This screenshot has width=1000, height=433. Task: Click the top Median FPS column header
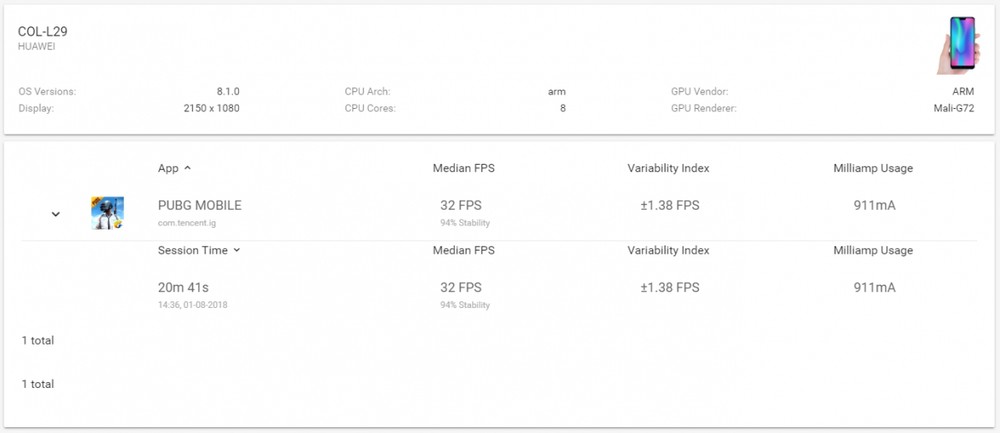point(464,168)
